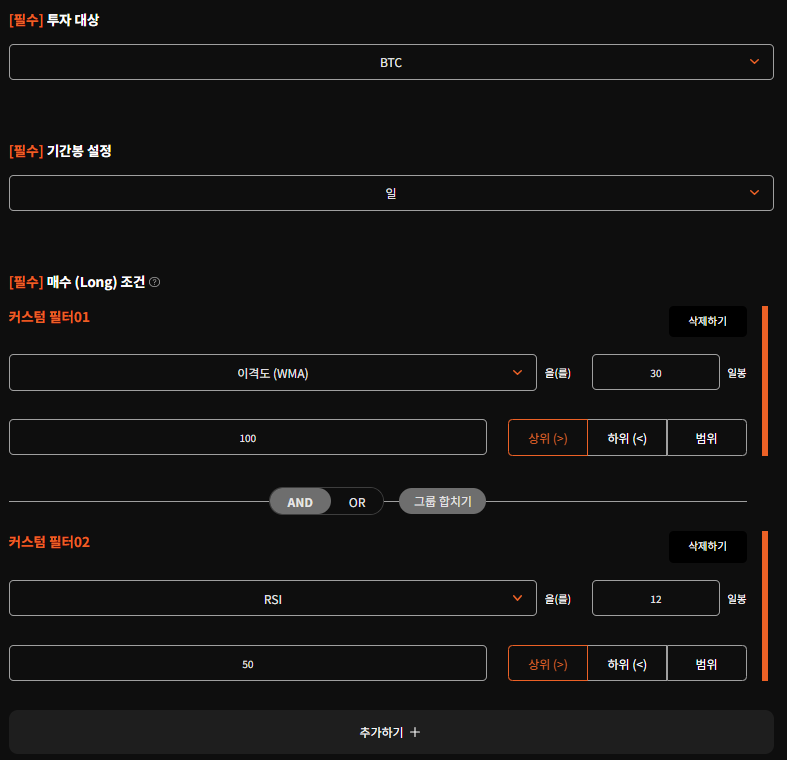Click the chevron arrow of the RSI dropdown

pyautogui.click(x=517, y=598)
